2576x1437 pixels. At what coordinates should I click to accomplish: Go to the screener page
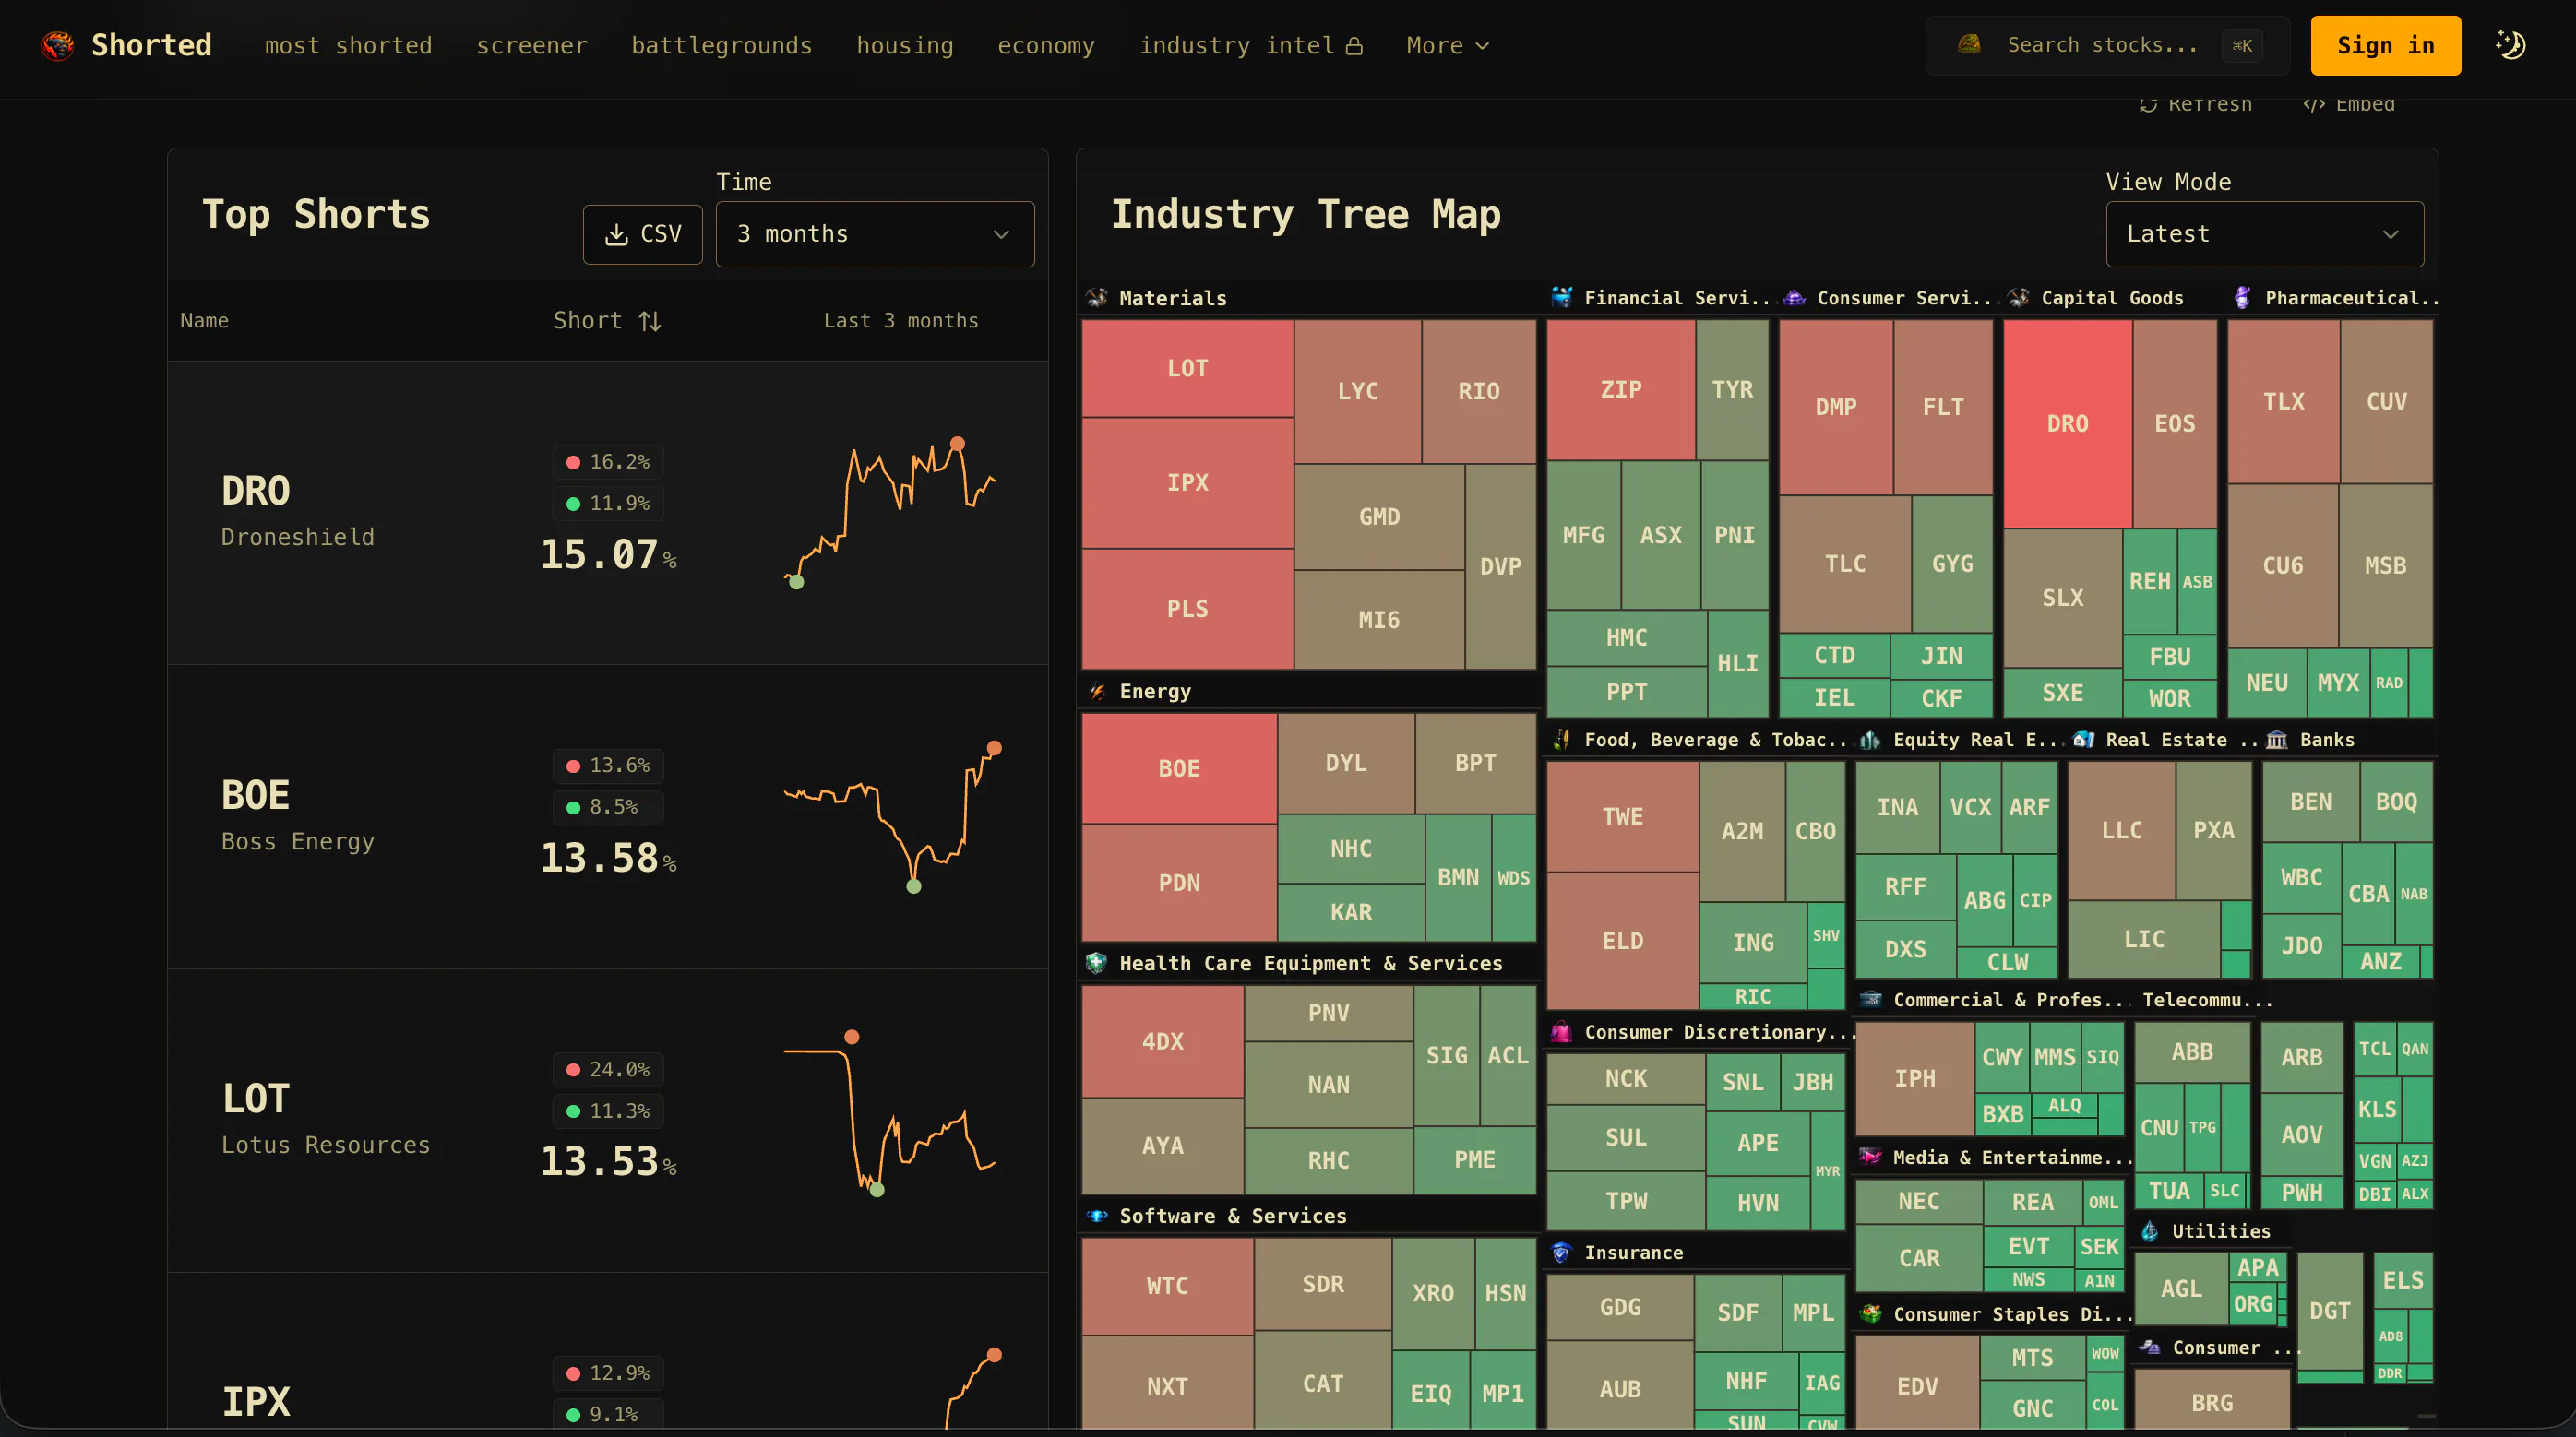[x=532, y=46]
